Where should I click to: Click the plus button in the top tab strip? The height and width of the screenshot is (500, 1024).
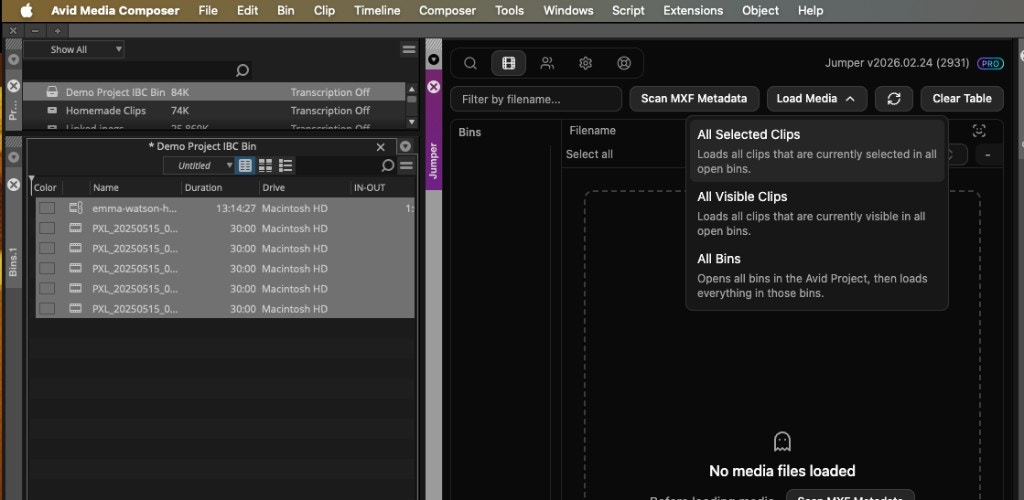point(57,31)
